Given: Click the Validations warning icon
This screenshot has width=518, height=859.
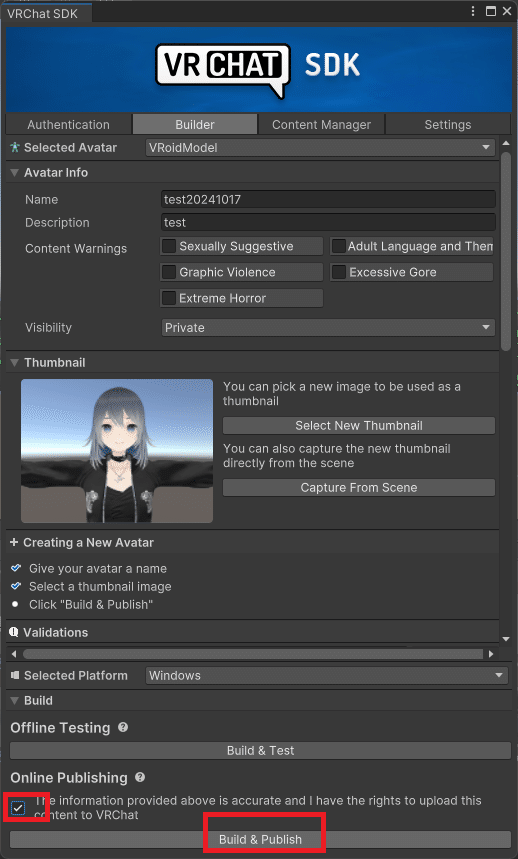Looking at the screenshot, I should [x=14, y=632].
